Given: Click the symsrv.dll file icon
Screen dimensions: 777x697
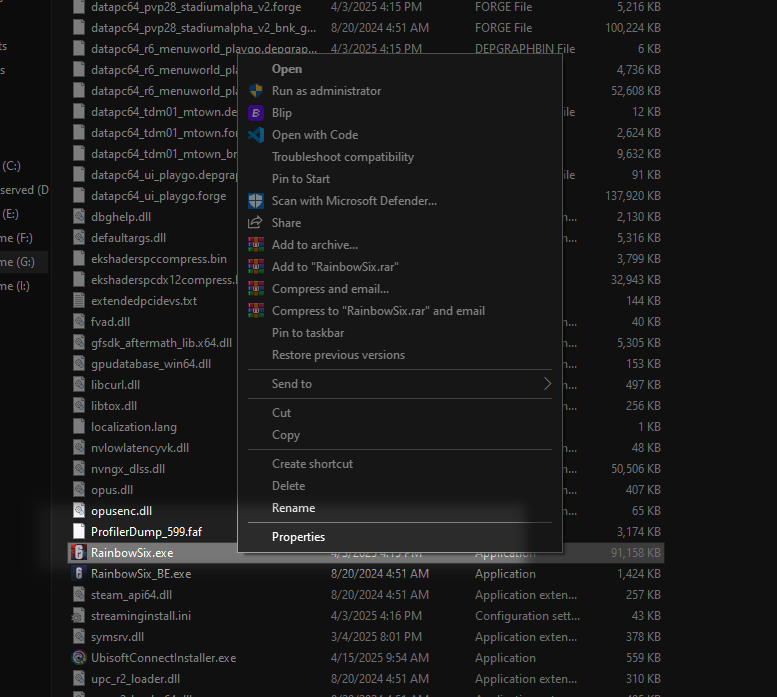Looking at the screenshot, I should tap(78, 637).
